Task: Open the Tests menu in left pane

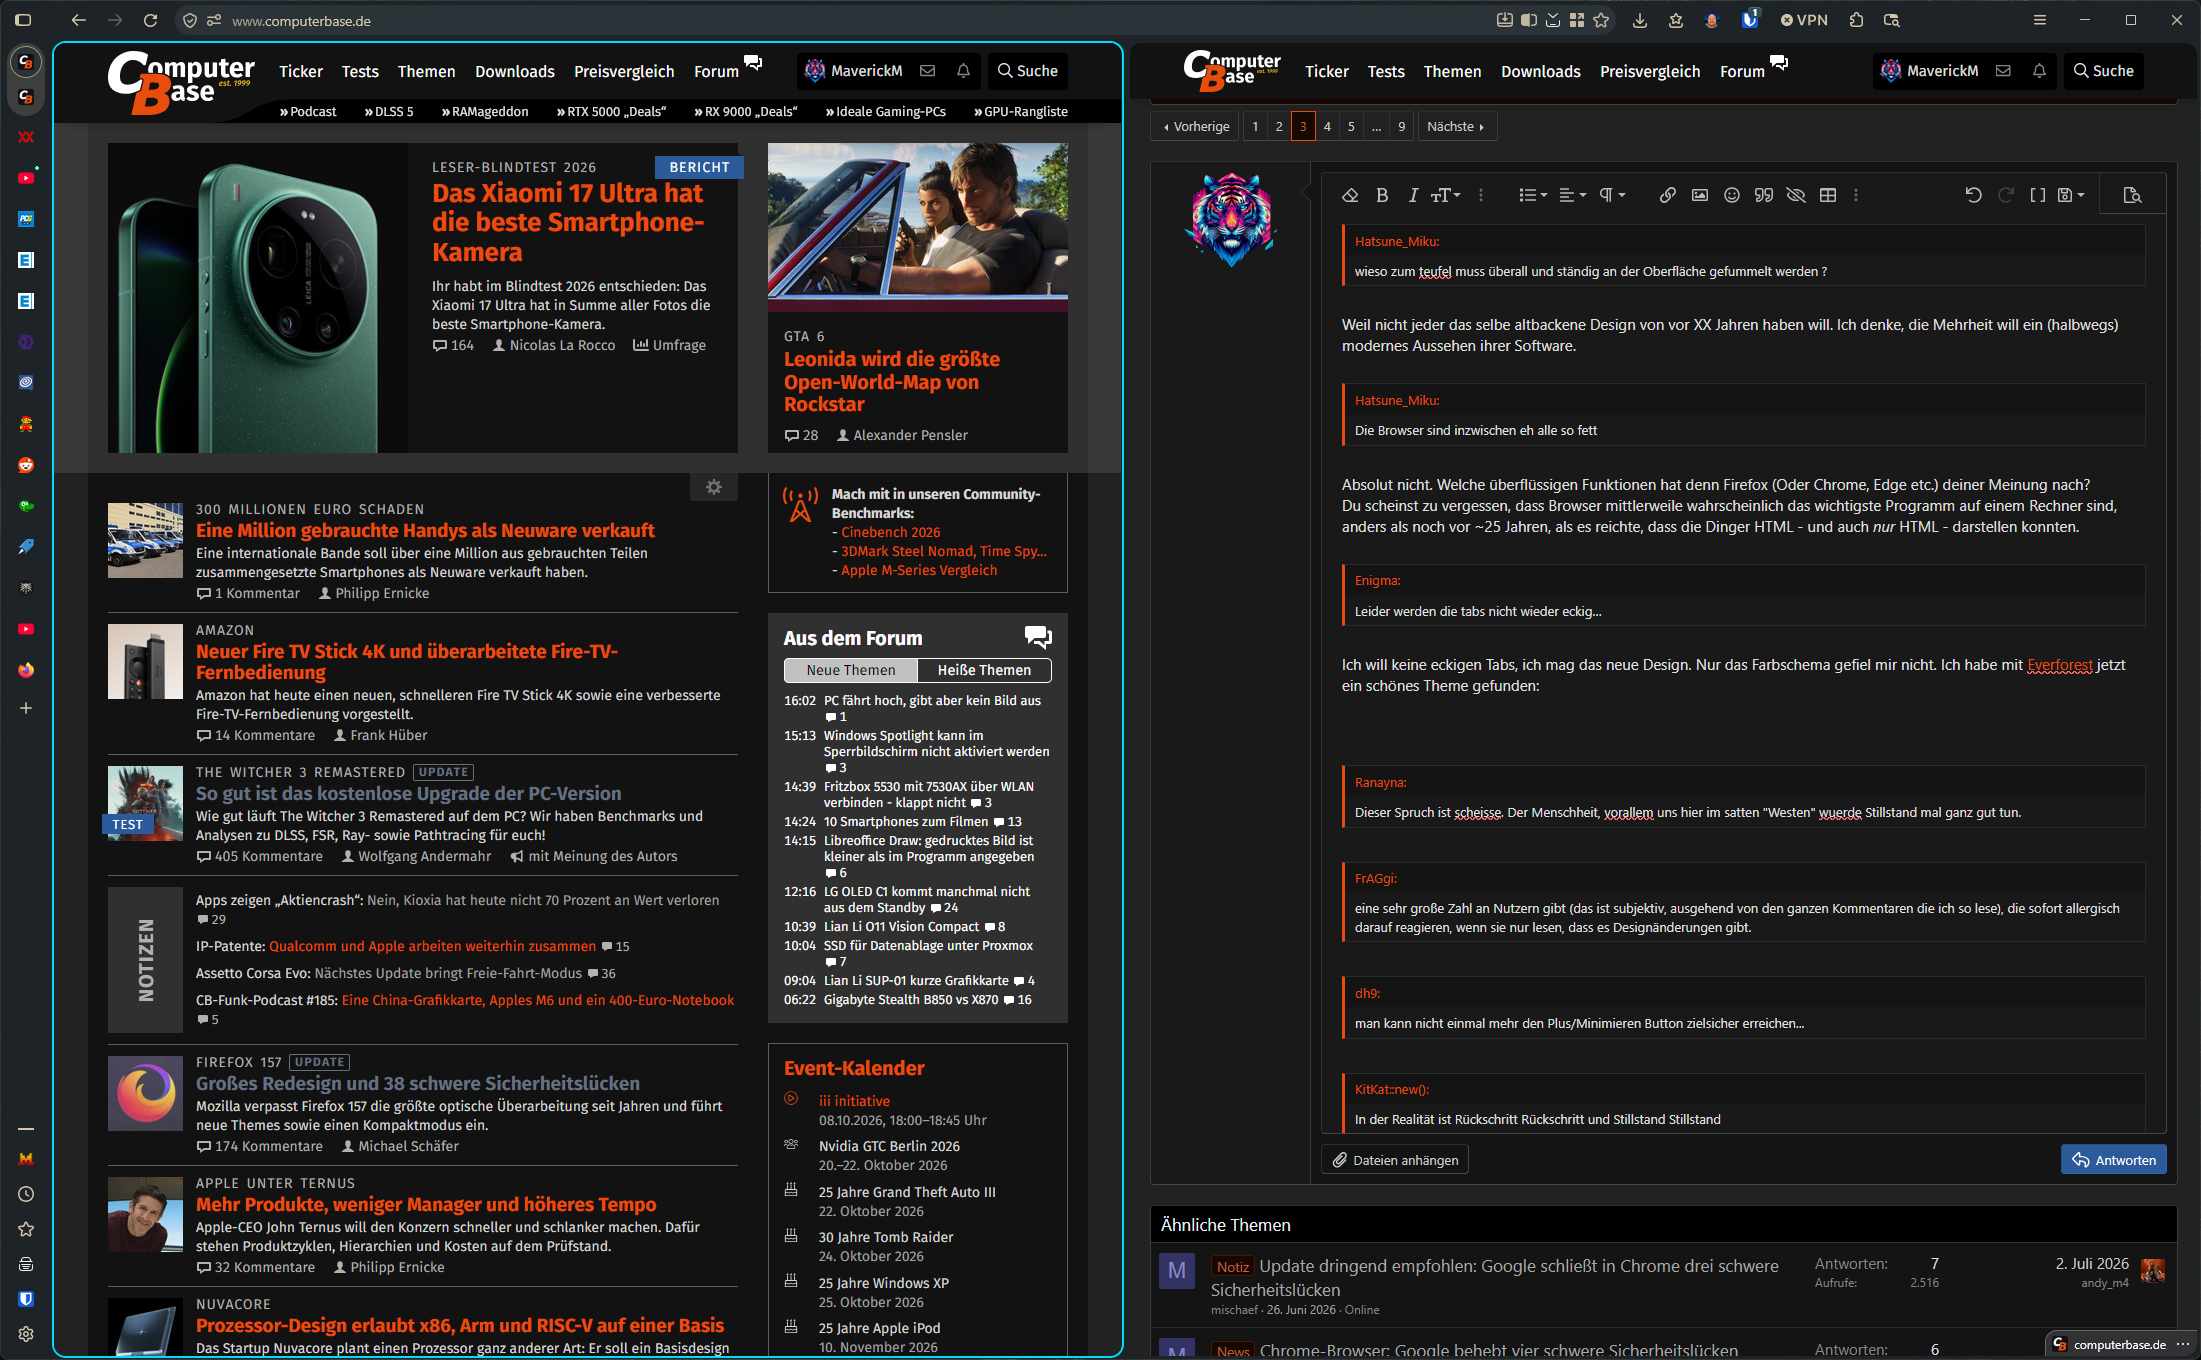Action: (360, 71)
